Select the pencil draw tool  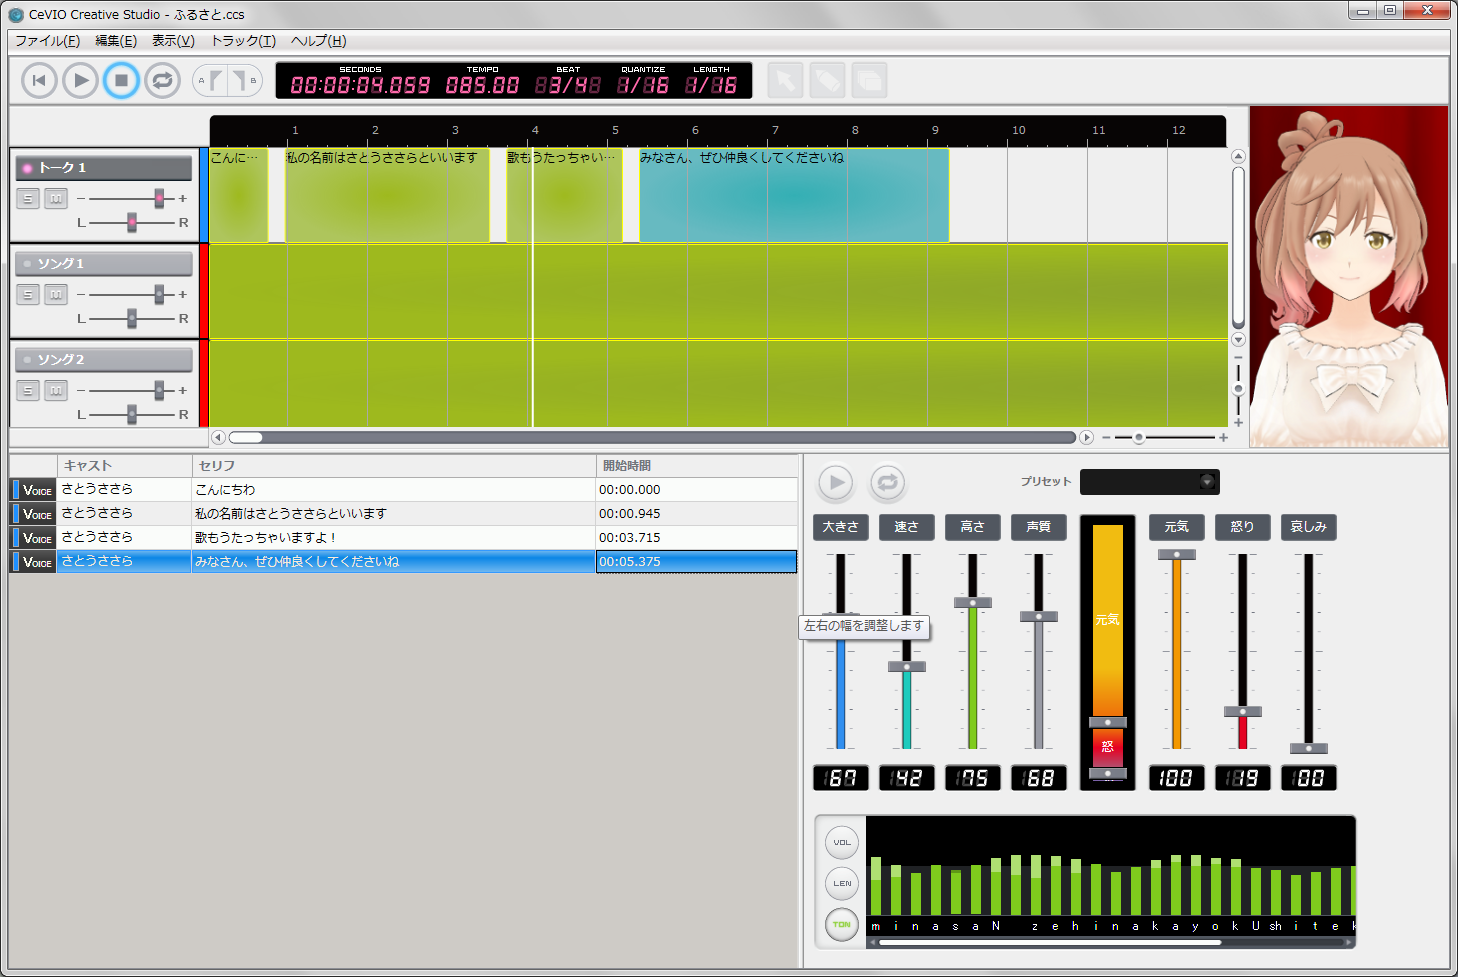[x=828, y=80]
